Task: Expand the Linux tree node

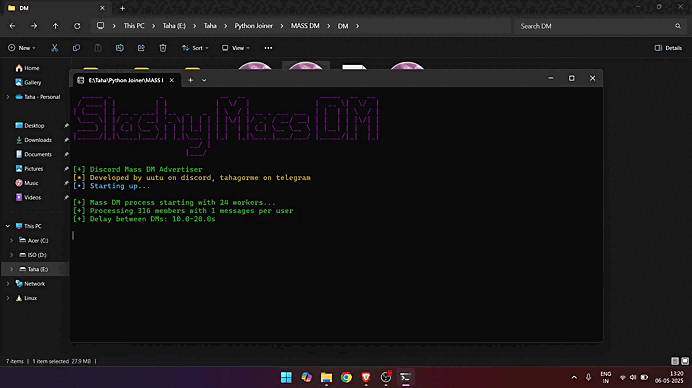Action: [x=8, y=298]
